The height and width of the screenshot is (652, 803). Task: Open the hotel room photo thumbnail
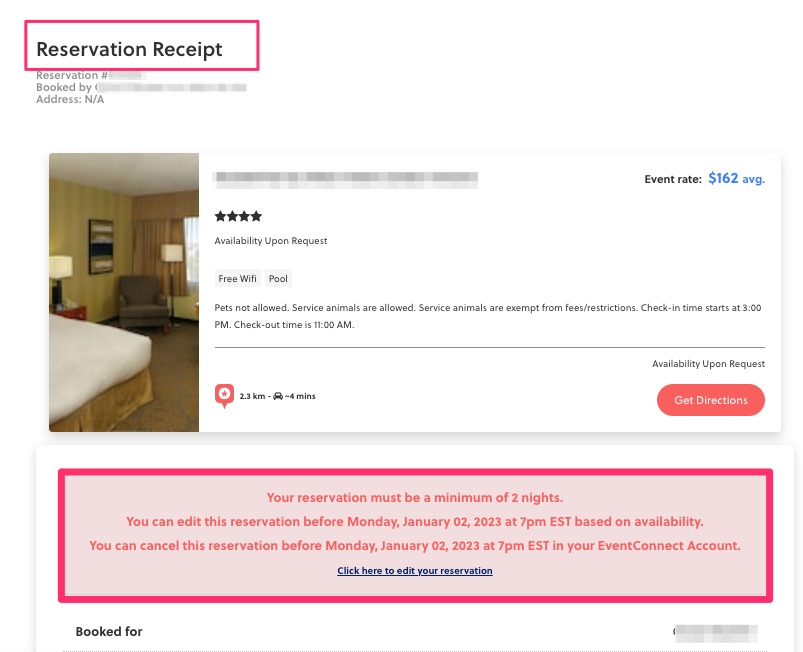[x=124, y=292]
